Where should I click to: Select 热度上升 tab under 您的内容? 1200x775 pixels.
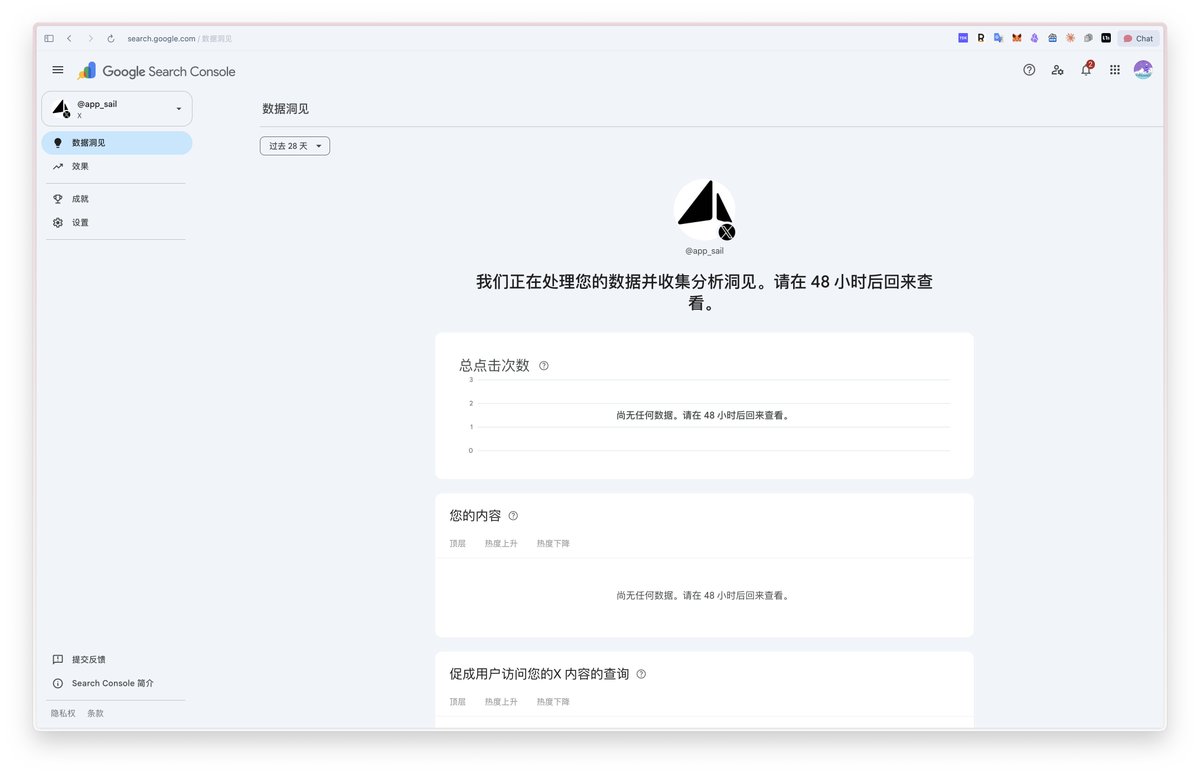pyautogui.click(x=501, y=544)
